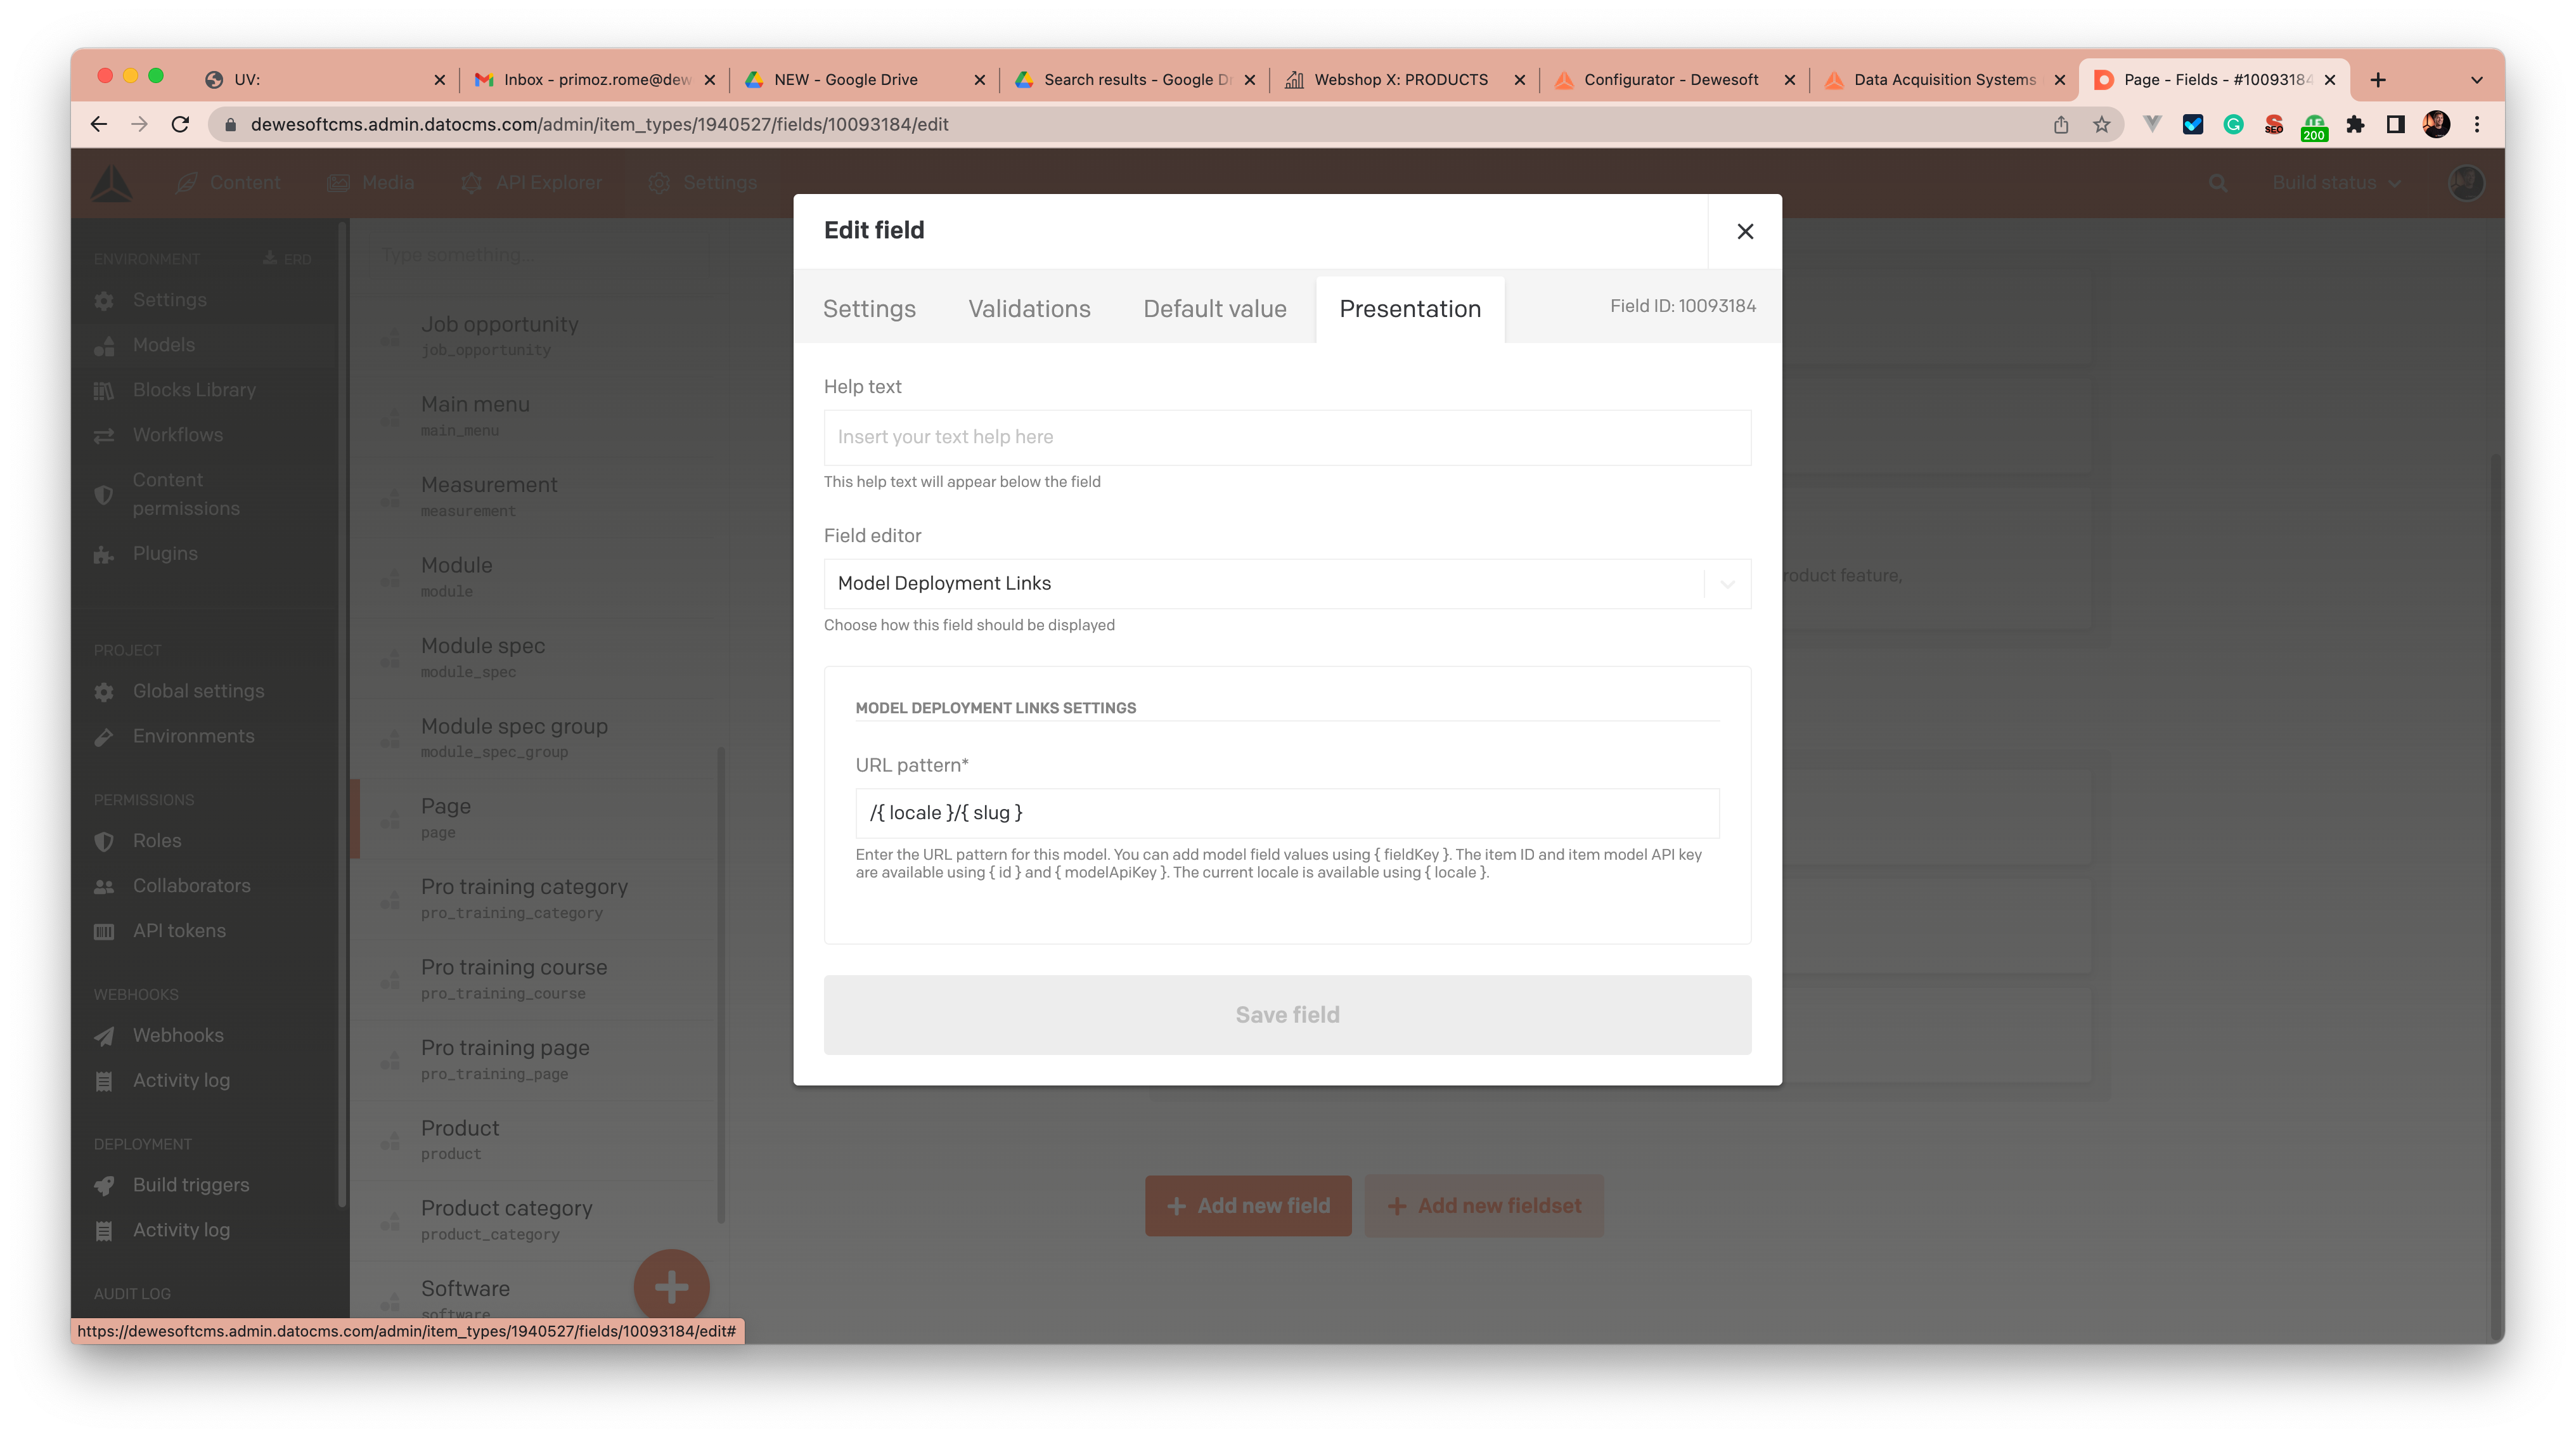Image resolution: width=2576 pixels, height=1438 pixels.
Task: Open the Content menu
Action: 228,183
